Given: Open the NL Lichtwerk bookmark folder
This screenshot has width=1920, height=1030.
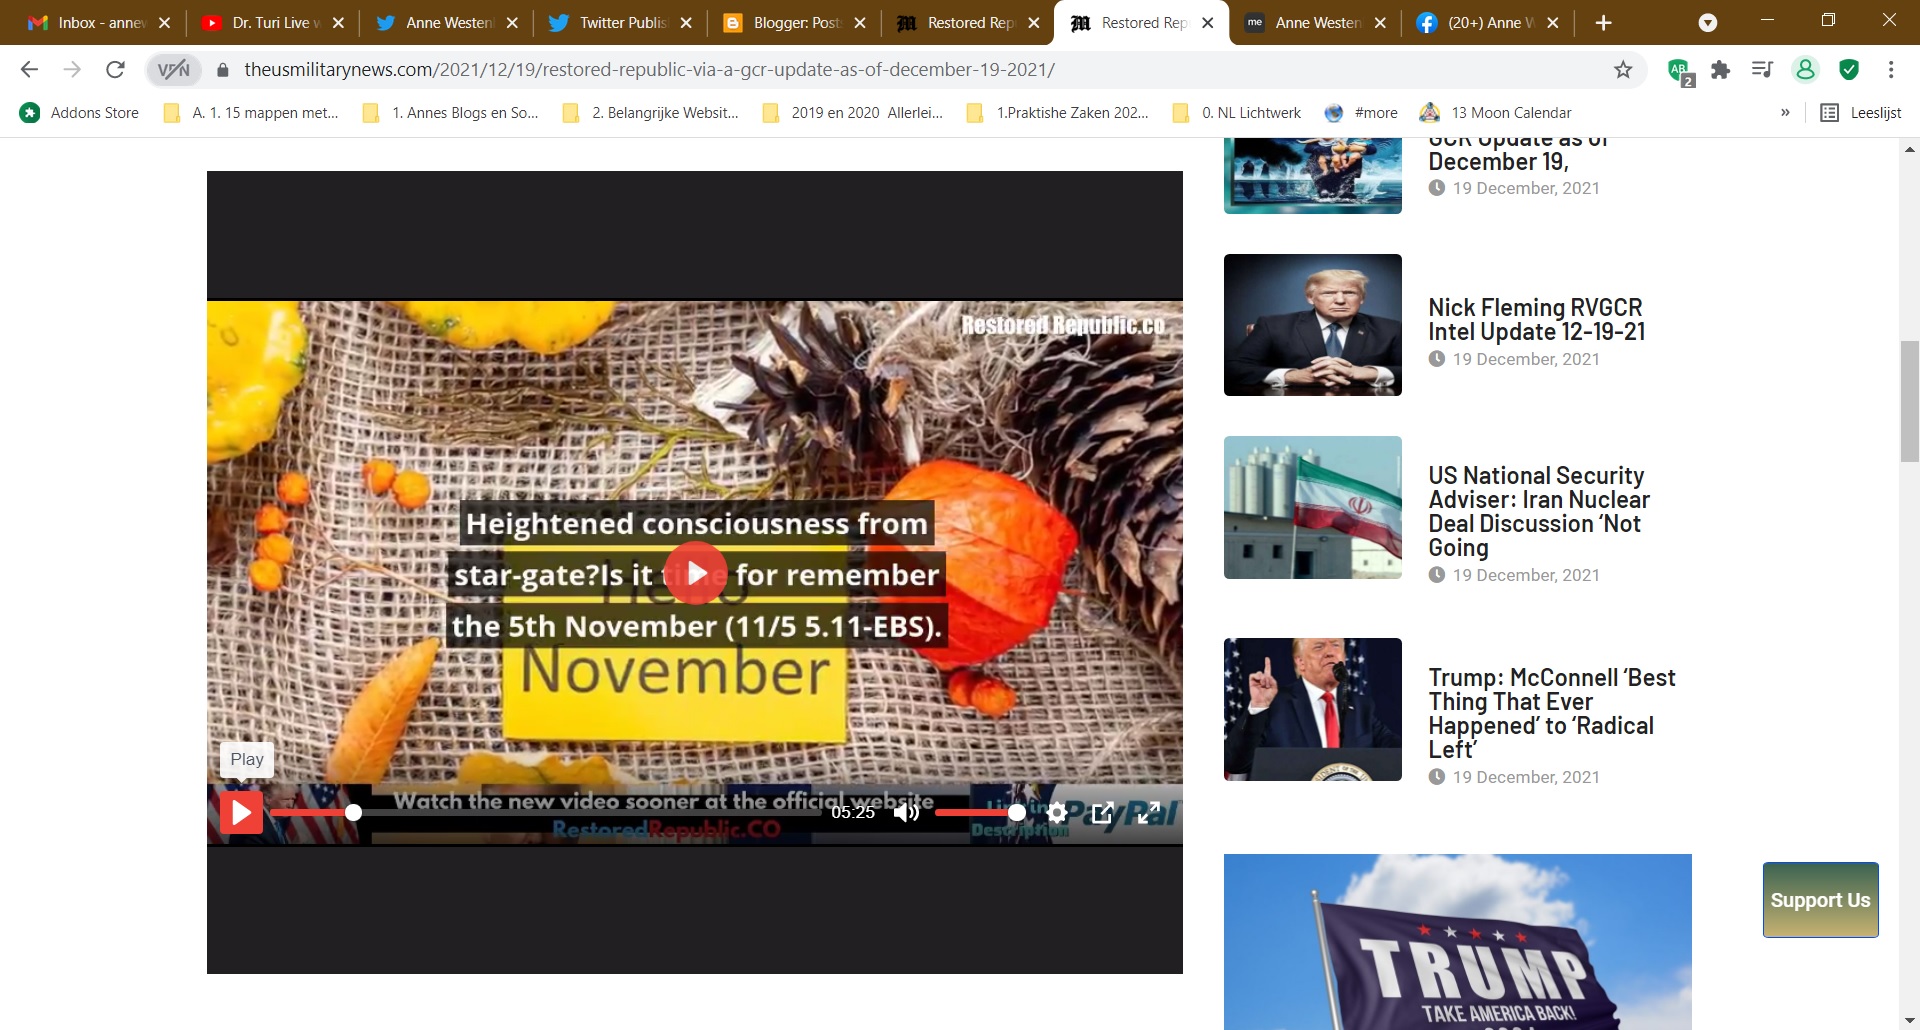Looking at the screenshot, I should [1237, 113].
